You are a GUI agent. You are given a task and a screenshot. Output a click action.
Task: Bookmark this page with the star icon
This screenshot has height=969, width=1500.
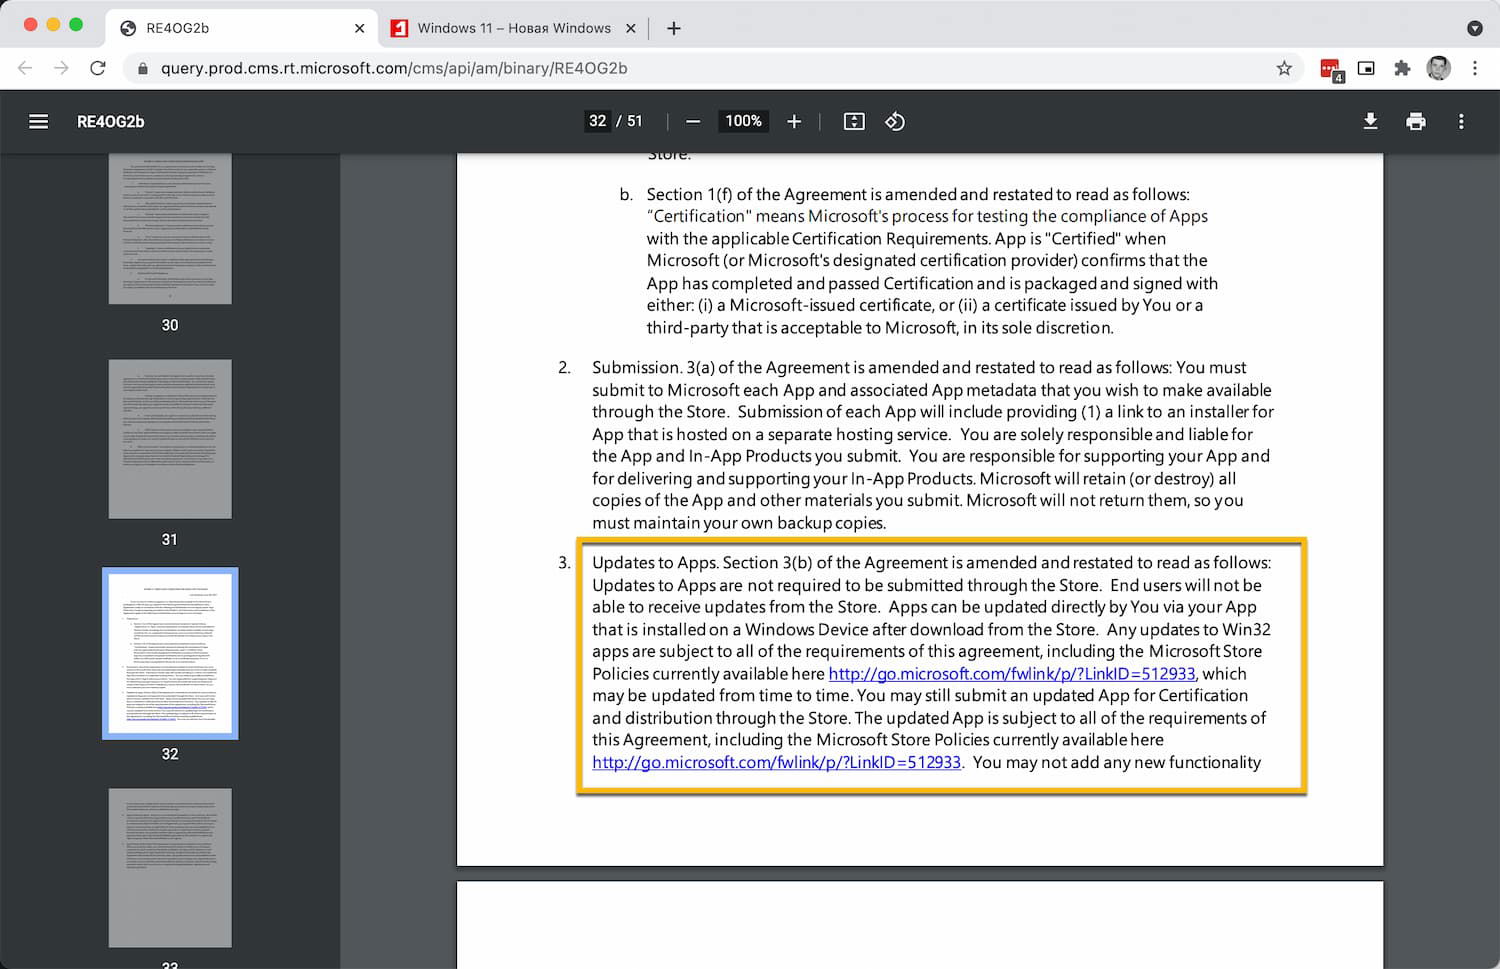click(1284, 68)
